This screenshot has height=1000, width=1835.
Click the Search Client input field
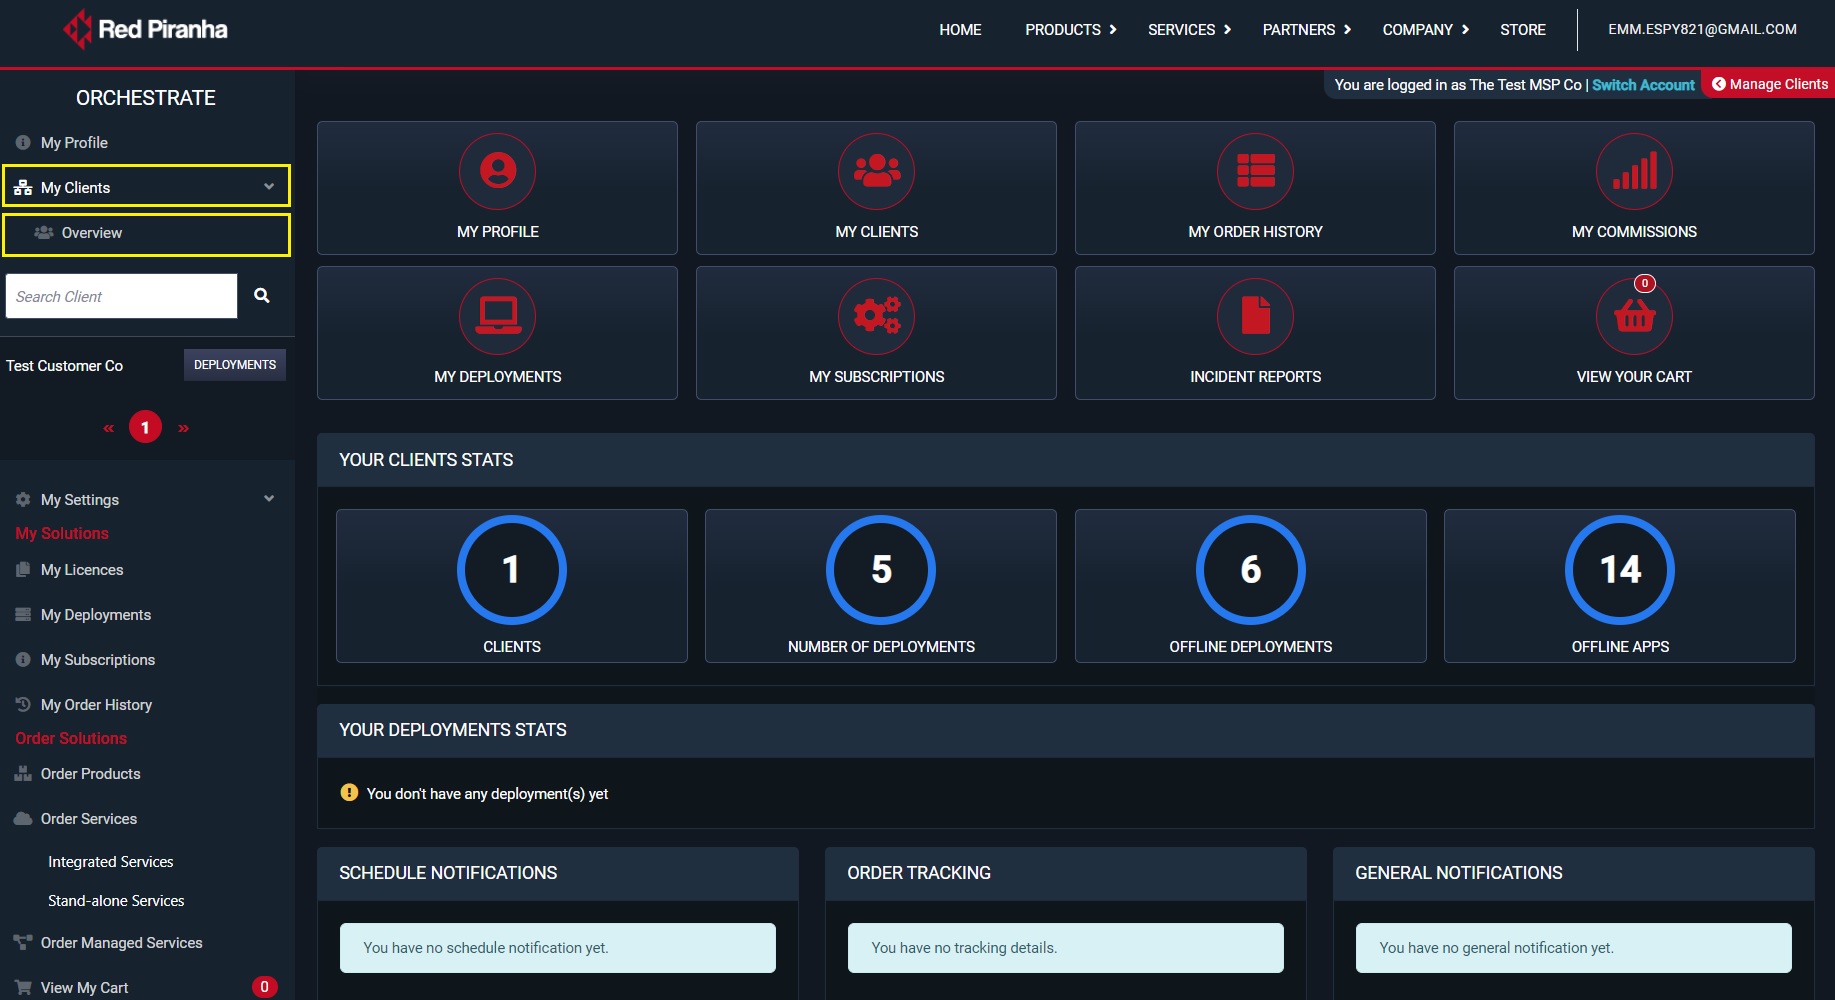click(121, 296)
